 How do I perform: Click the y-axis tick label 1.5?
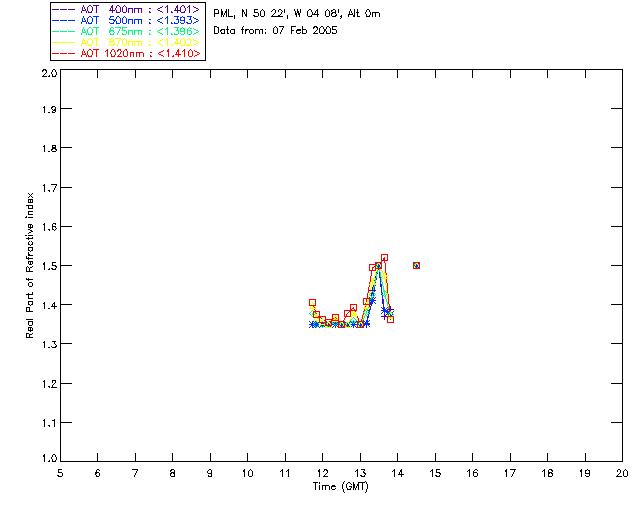click(49, 266)
